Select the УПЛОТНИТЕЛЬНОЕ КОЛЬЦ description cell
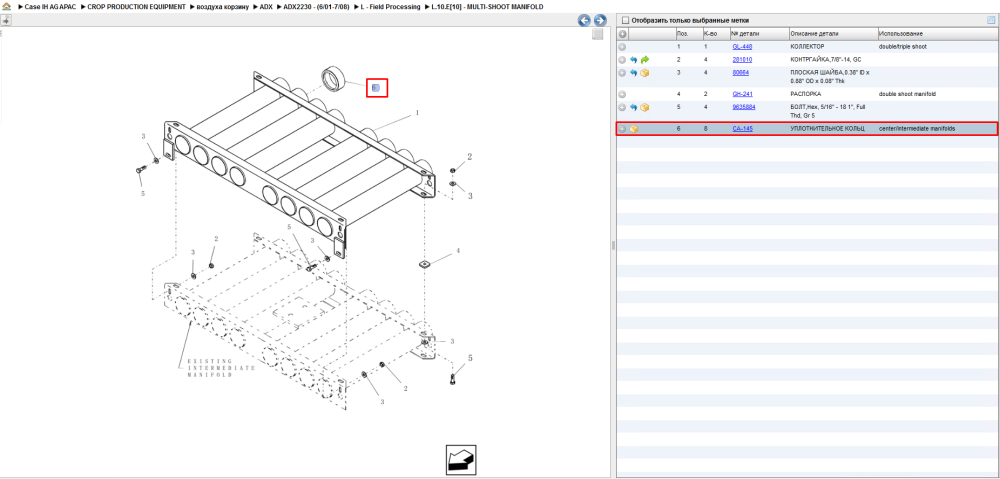1000x479 pixels. 827,129
